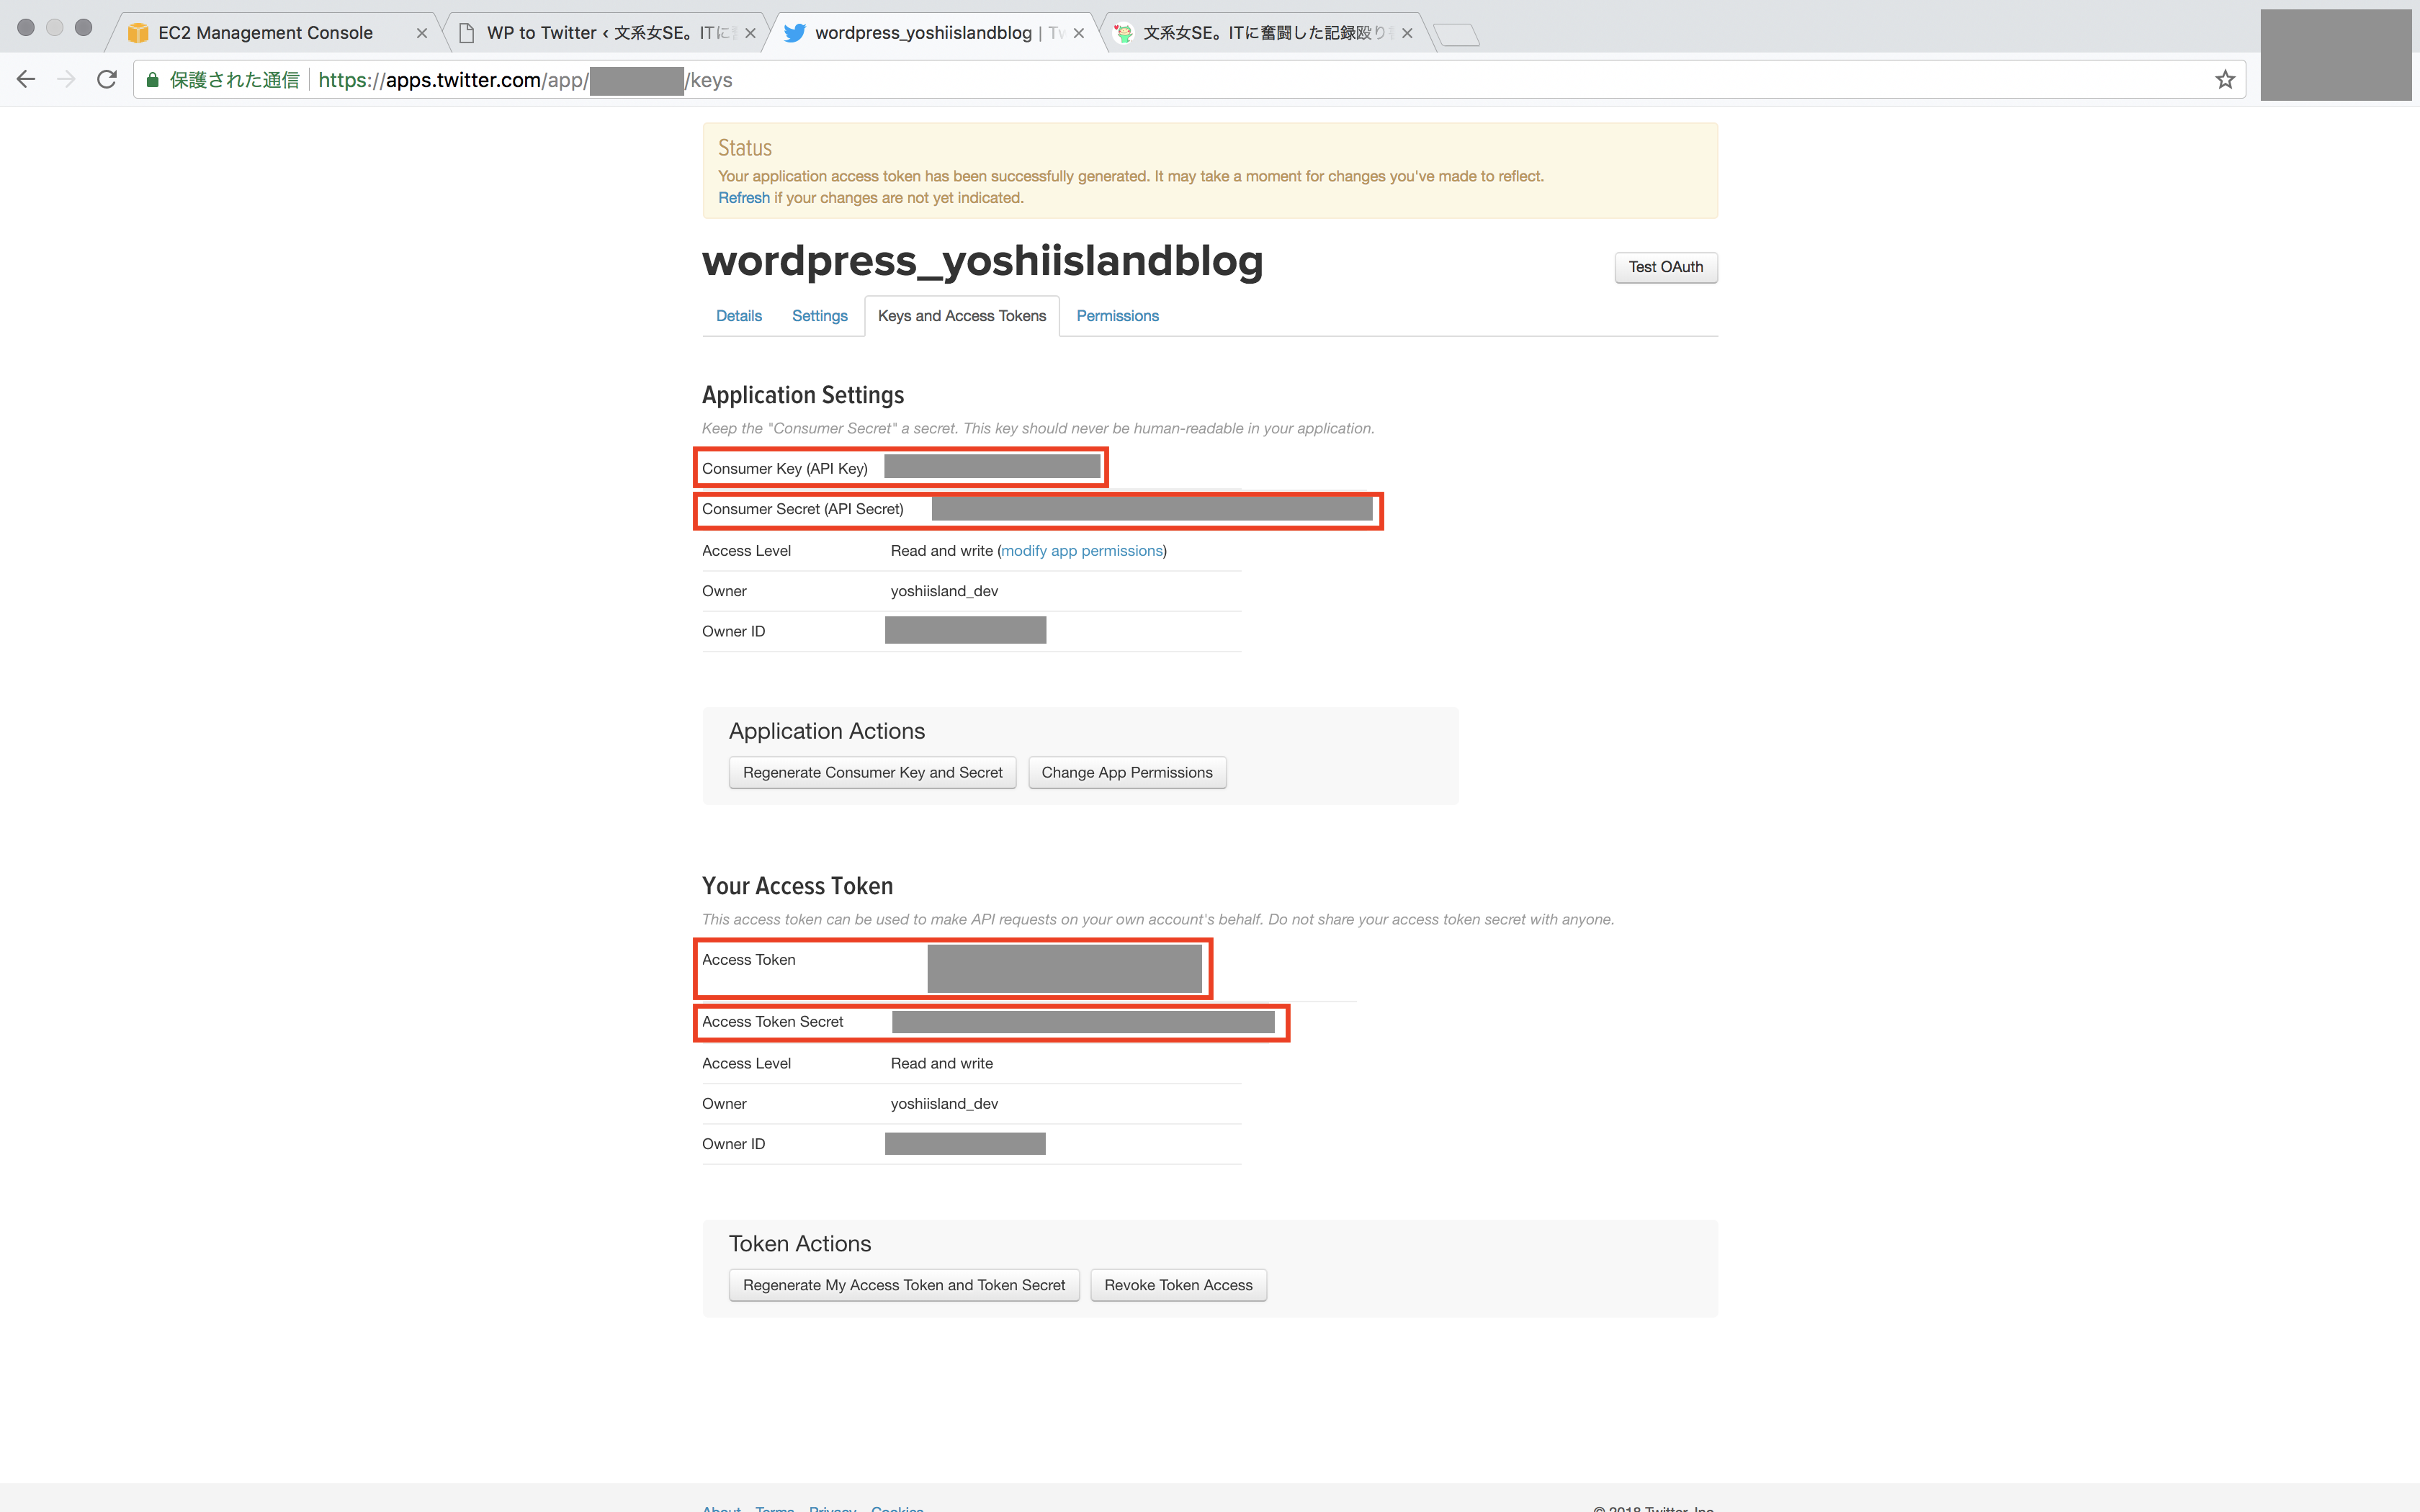Click the Application Actions heading
Screen dimensions: 2420x1512
point(827,731)
